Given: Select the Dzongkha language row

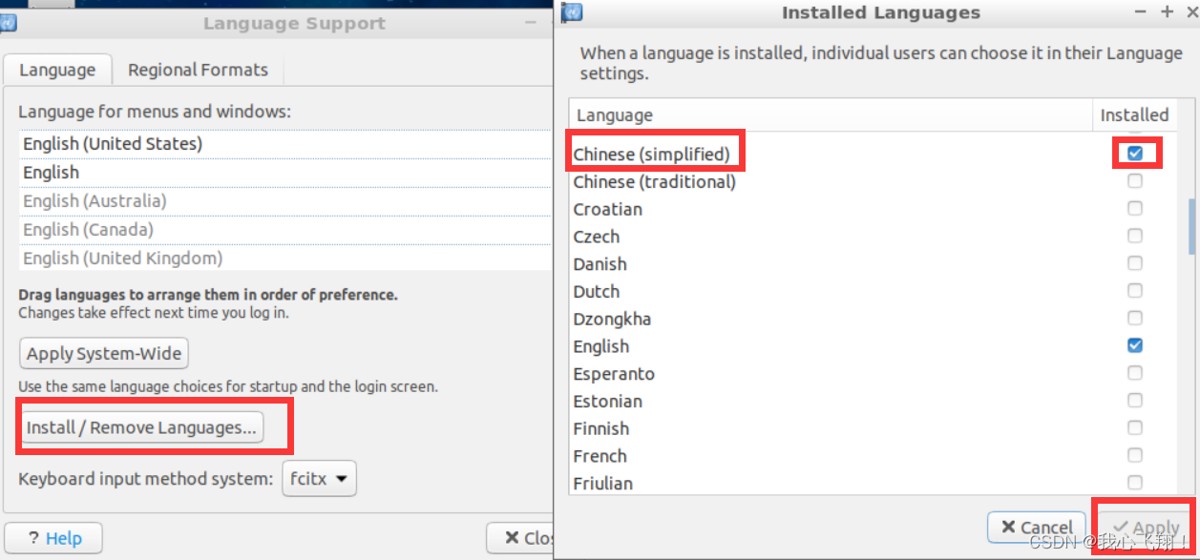Looking at the screenshot, I should (872, 318).
